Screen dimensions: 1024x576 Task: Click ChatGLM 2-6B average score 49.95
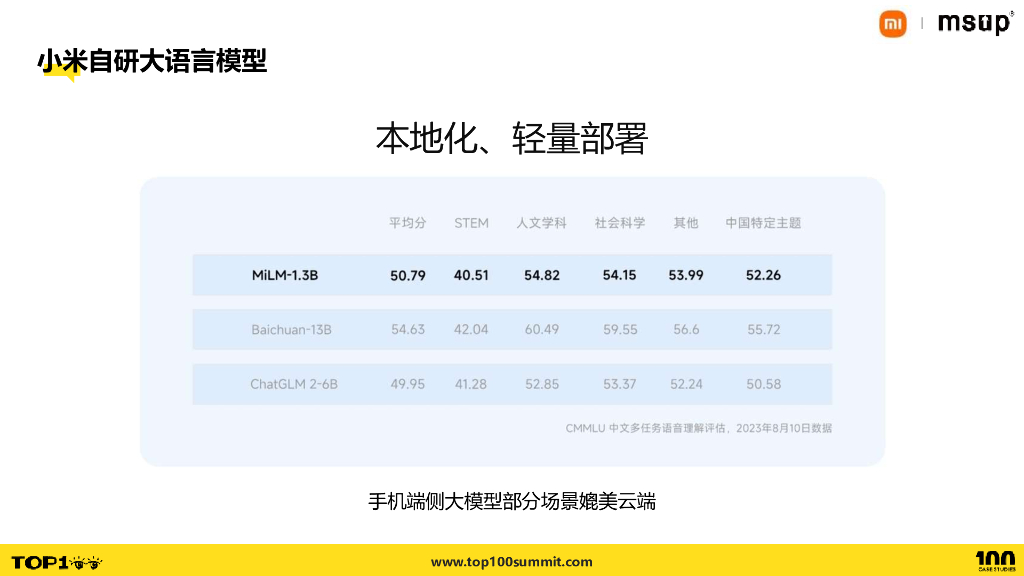point(408,385)
